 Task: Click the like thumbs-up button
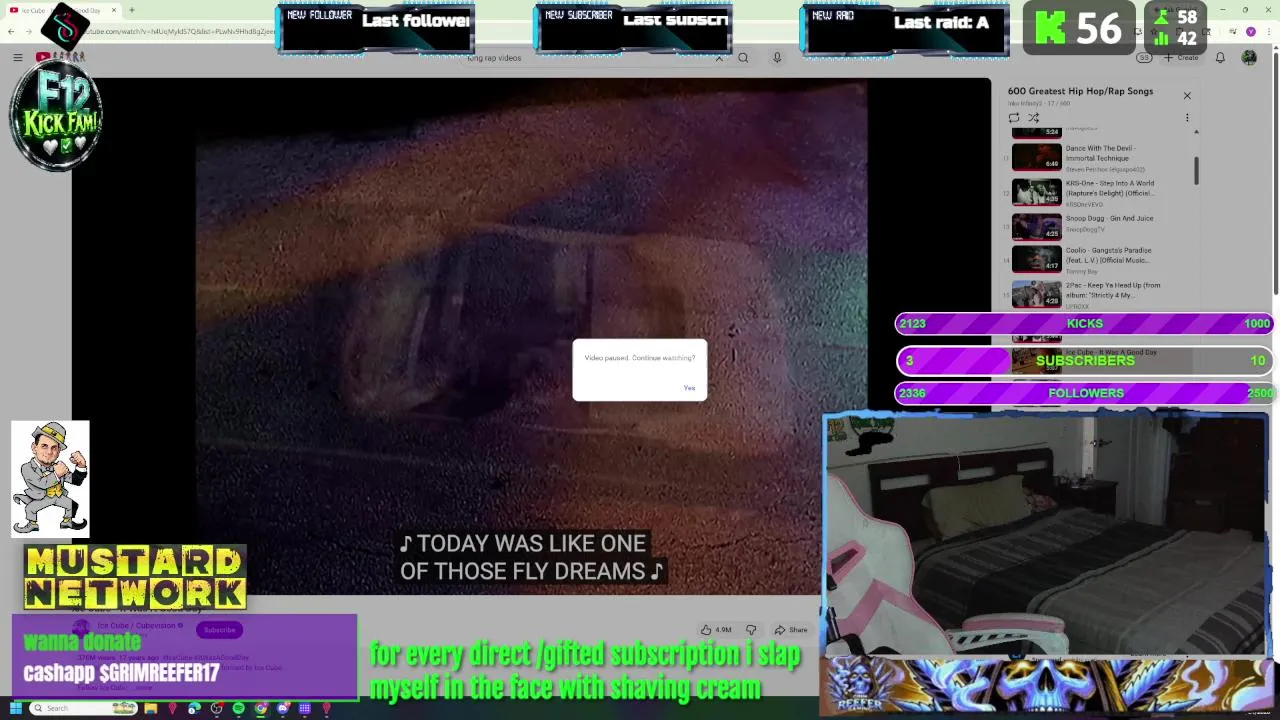pos(716,630)
